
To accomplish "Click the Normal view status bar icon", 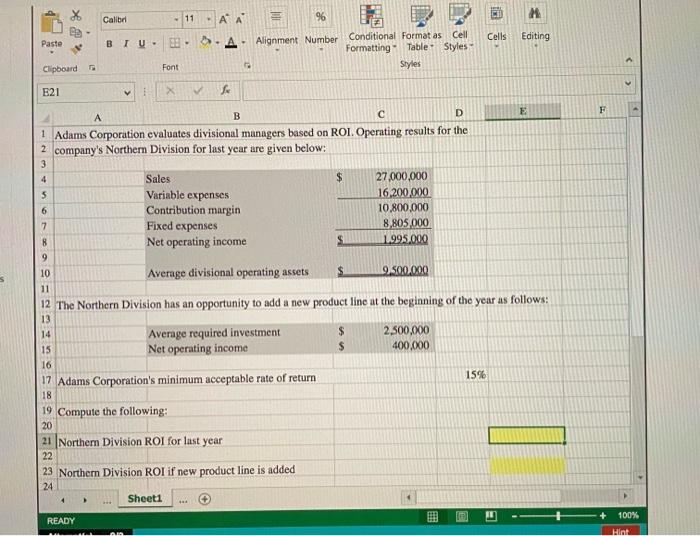I will click(x=432, y=517).
